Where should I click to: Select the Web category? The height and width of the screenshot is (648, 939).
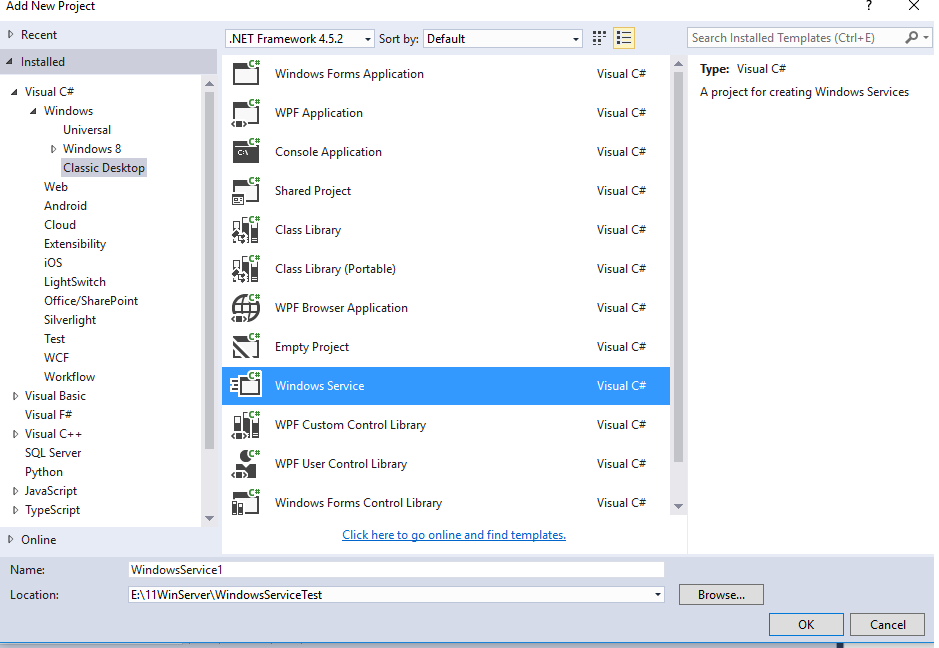pos(56,187)
